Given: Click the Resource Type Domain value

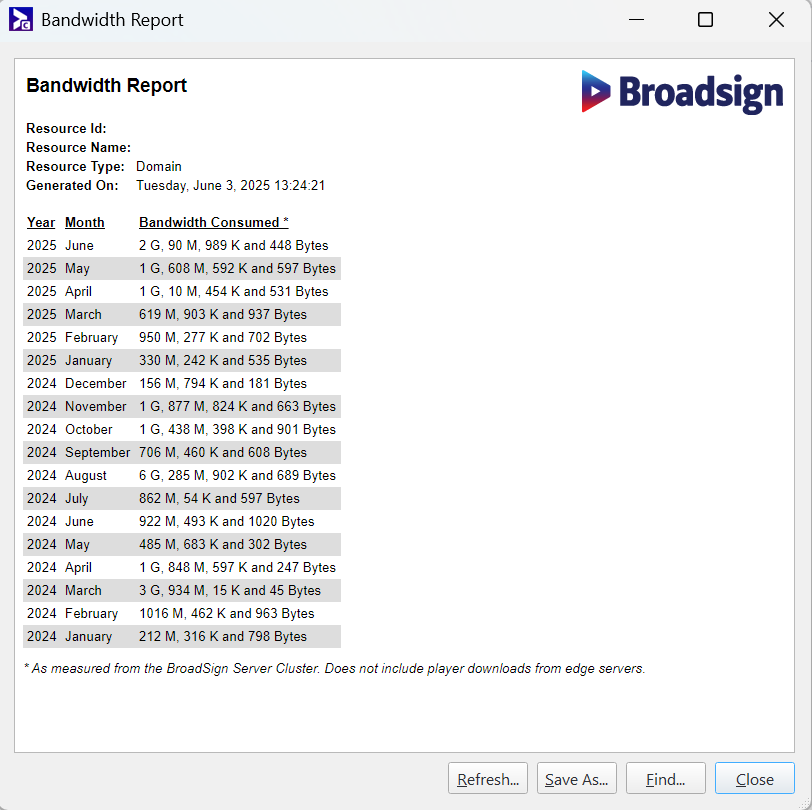Looking at the screenshot, I should click(x=159, y=166).
